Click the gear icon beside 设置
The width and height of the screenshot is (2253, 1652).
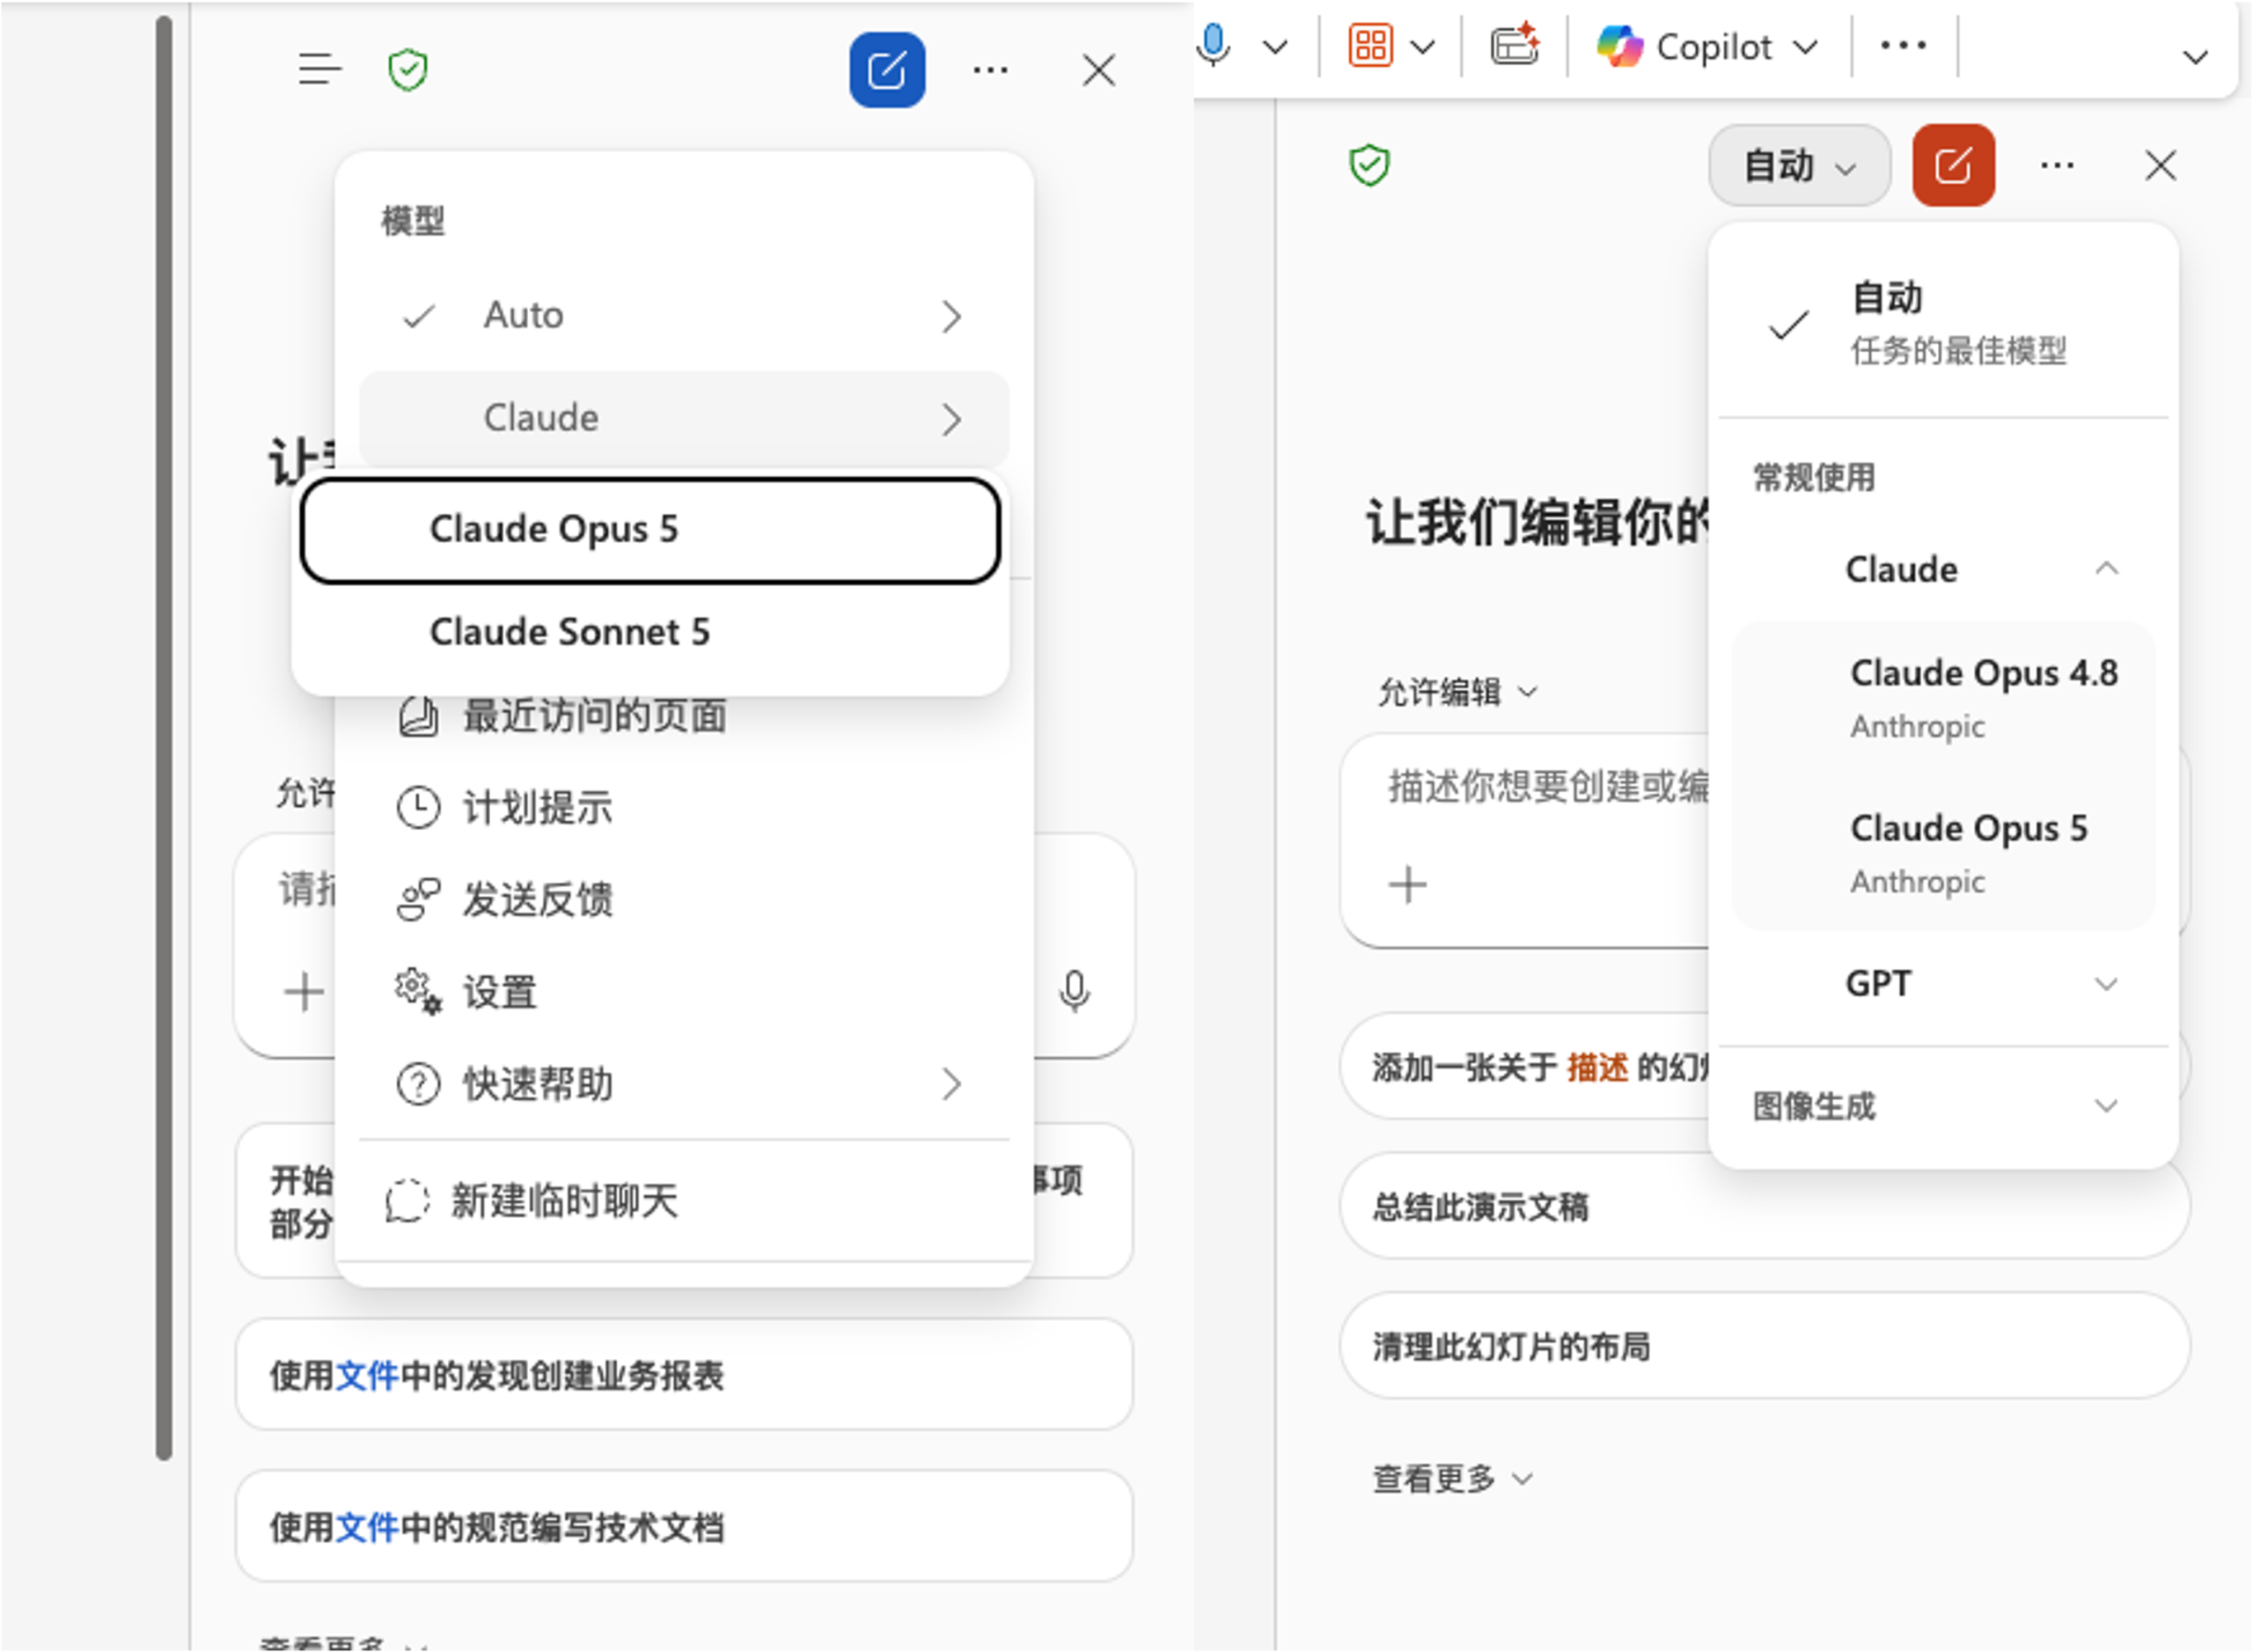tap(418, 992)
